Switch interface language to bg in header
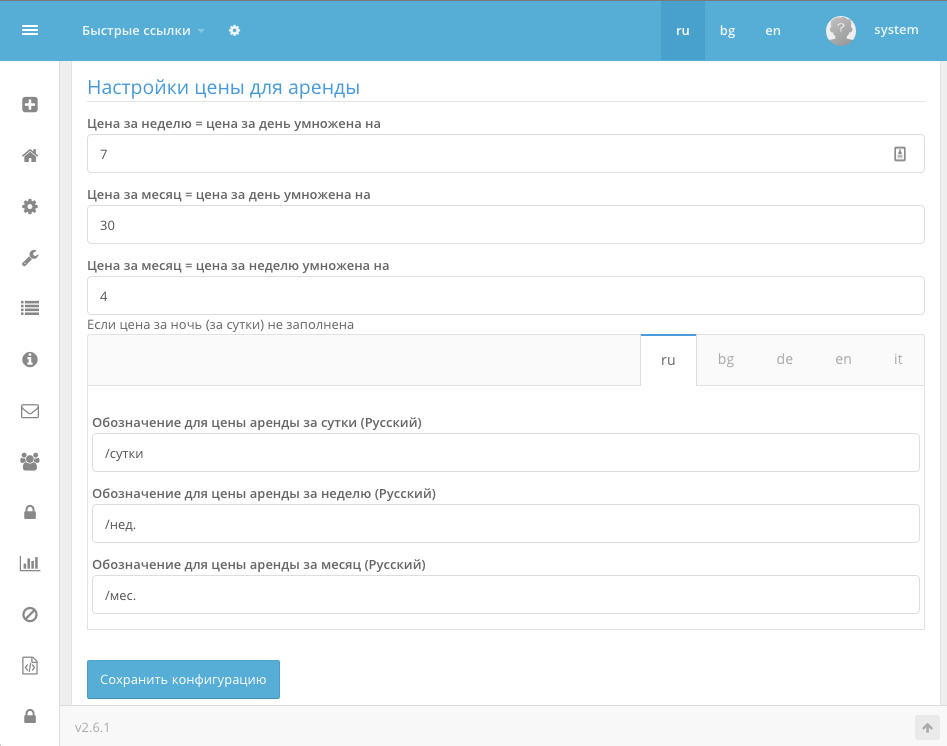947x746 pixels. click(727, 31)
